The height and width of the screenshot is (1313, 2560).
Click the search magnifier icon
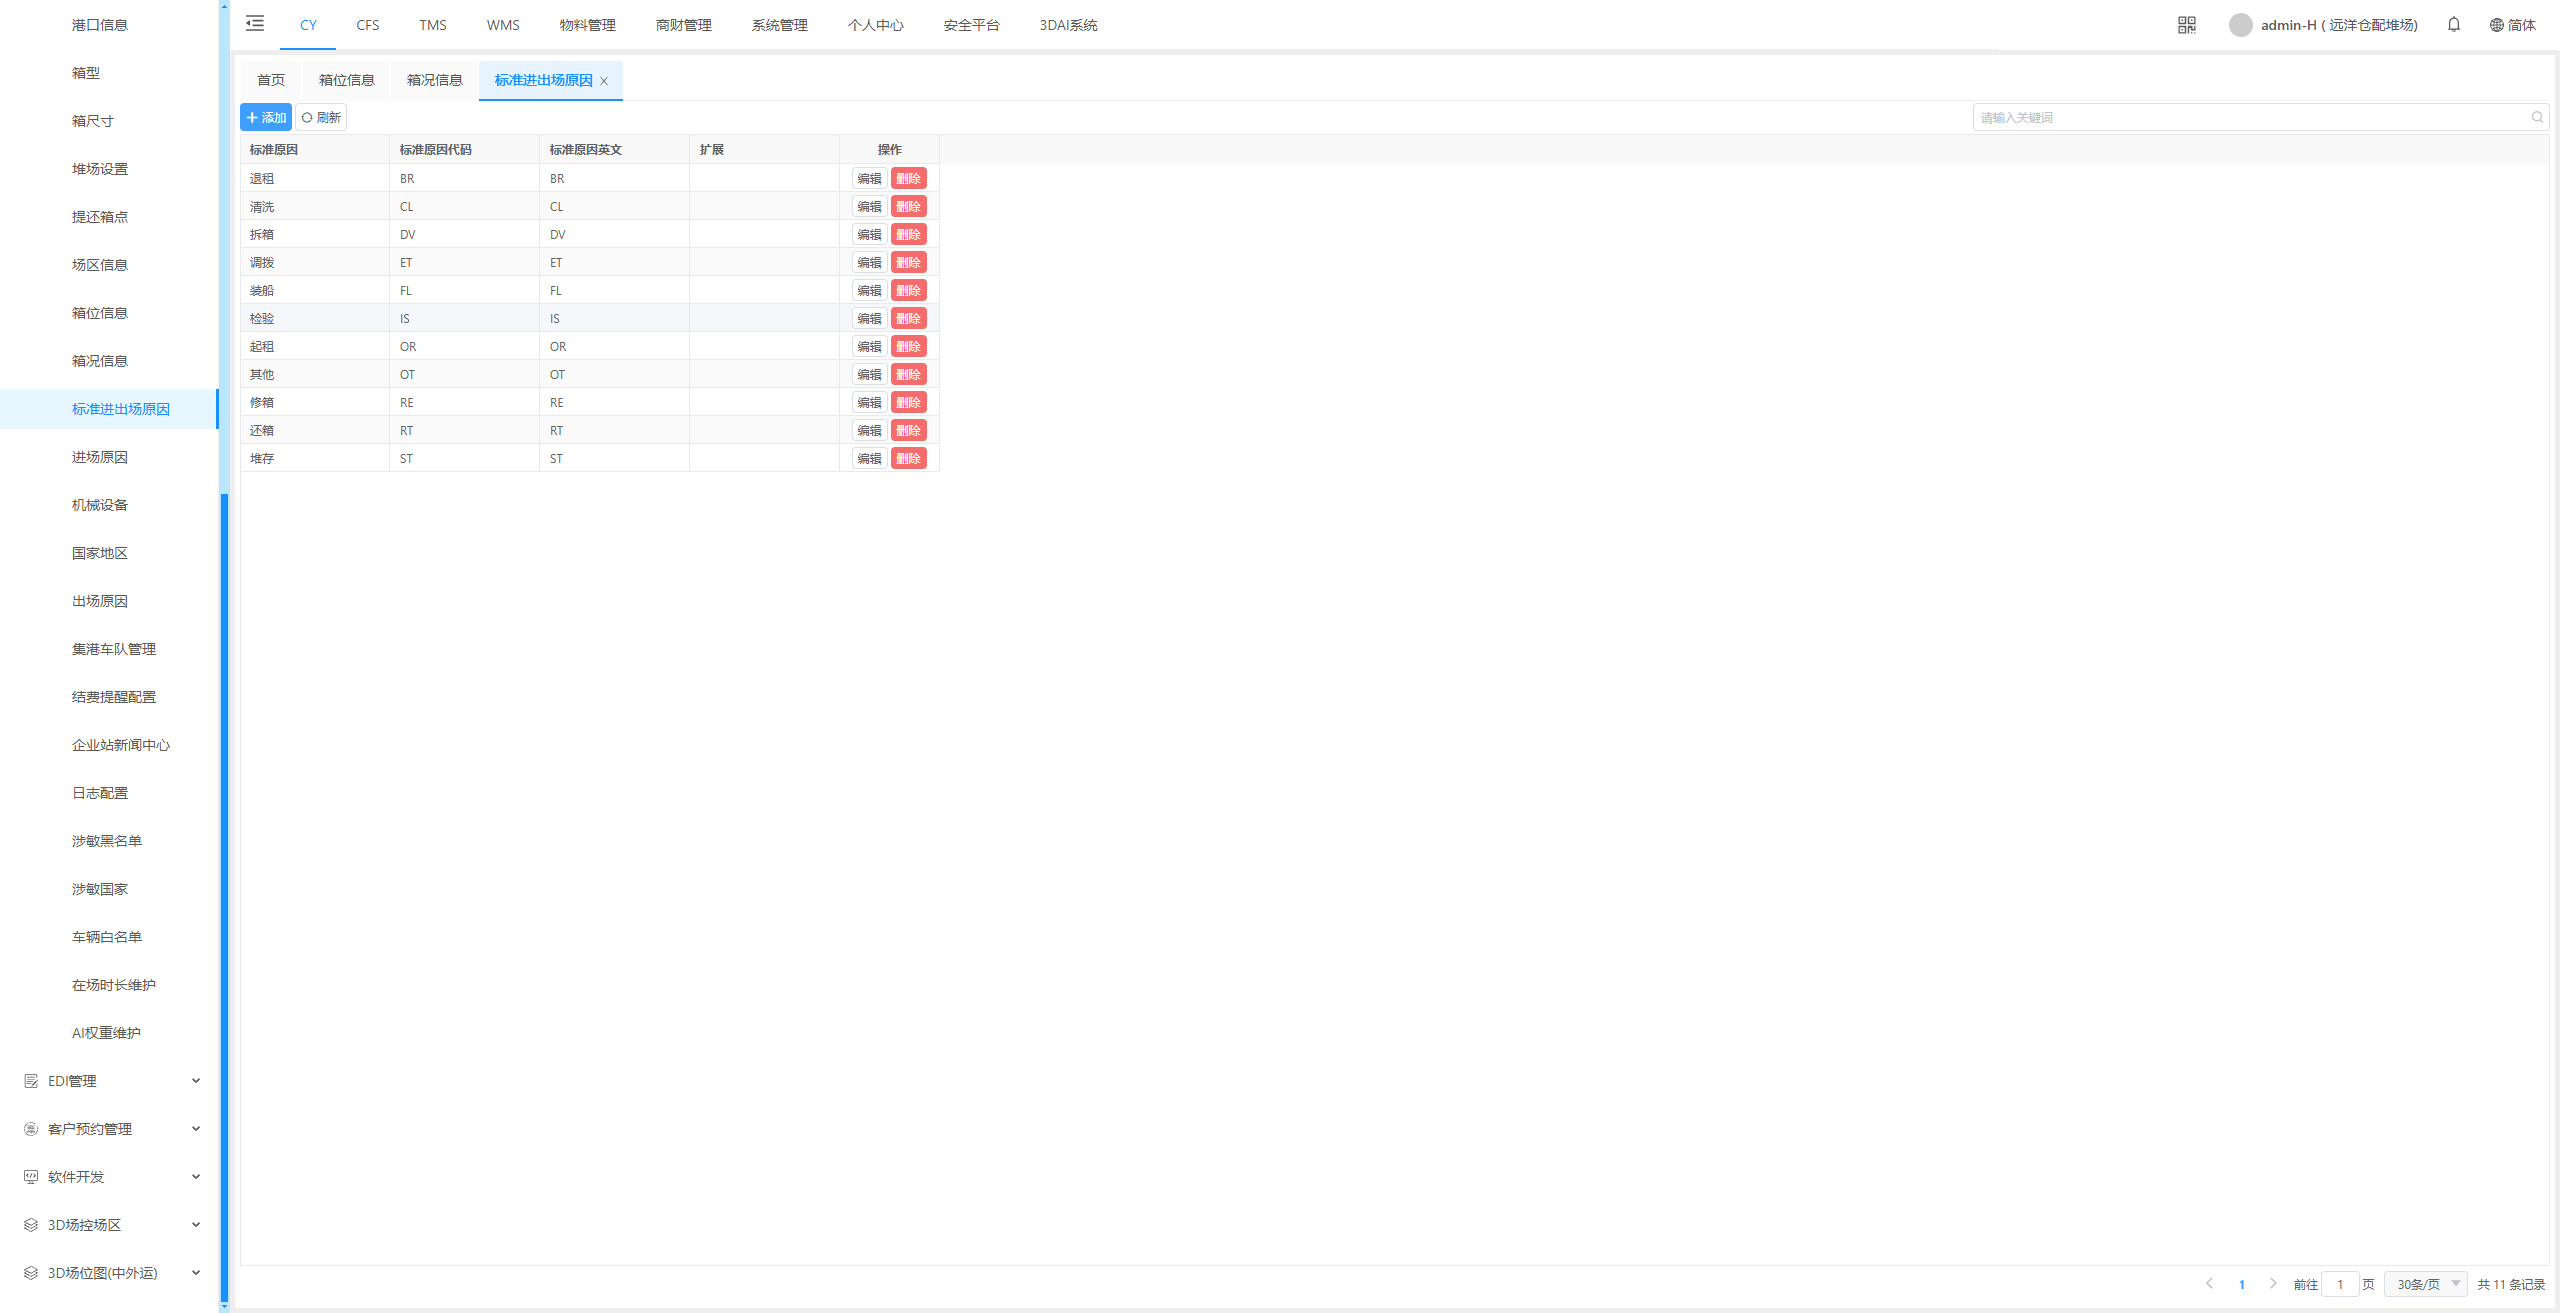click(x=2537, y=118)
